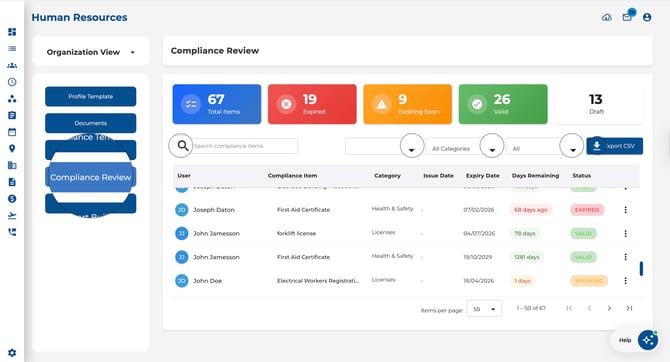
Task: Open the clipboard icon in sidebar
Action: tap(12, 115)
